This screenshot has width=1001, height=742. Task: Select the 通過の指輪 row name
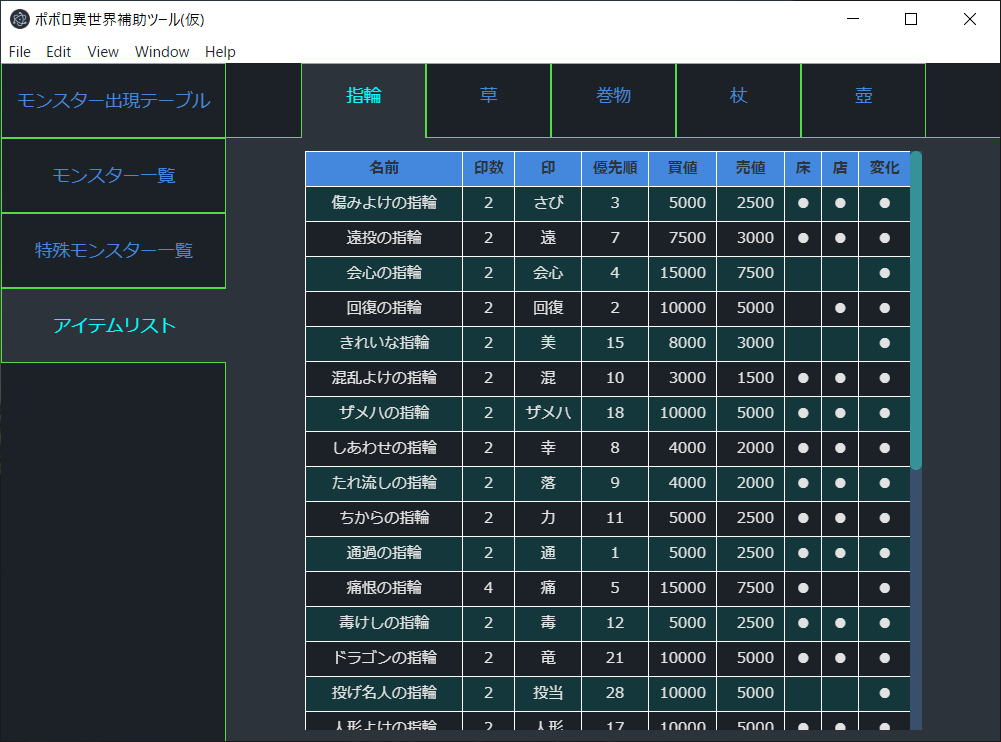pos(384,553)
